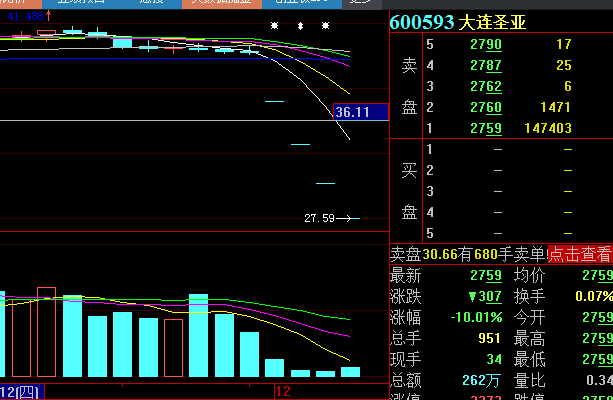
Task: Click the 最高 label
Action: pyautogui.click(x=529, y=339)
